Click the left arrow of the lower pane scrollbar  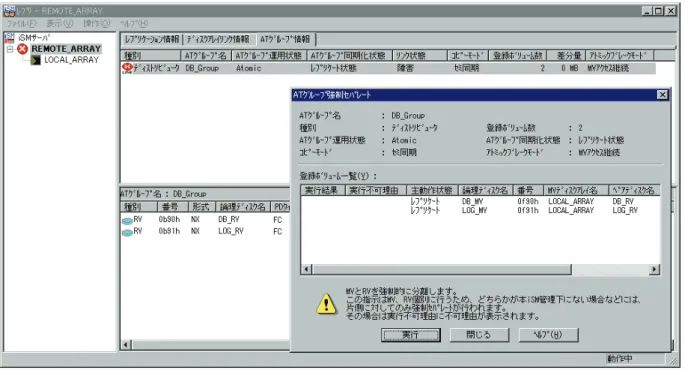126,345
